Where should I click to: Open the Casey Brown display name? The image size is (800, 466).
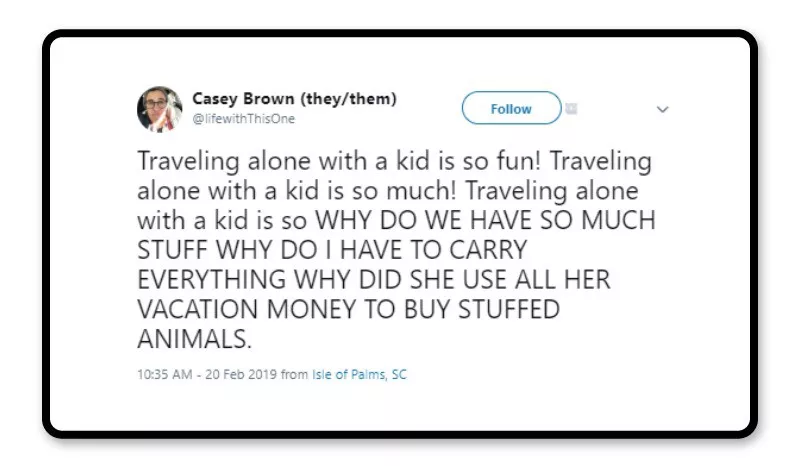point(238,99)
